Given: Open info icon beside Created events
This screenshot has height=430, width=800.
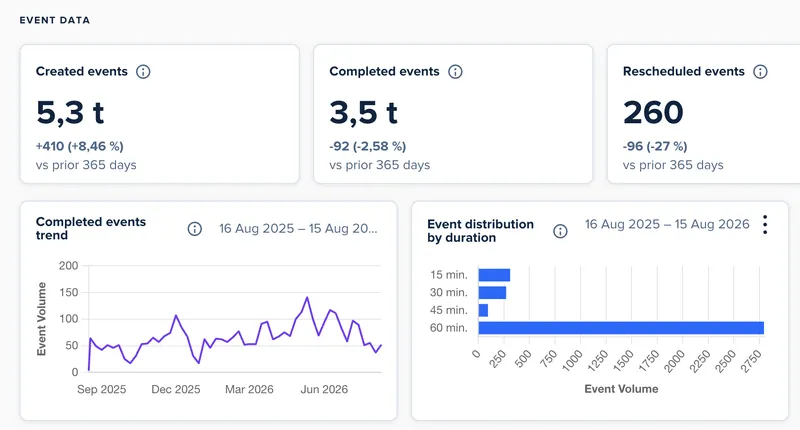Looking at the screenshot, I should point(143,71).
